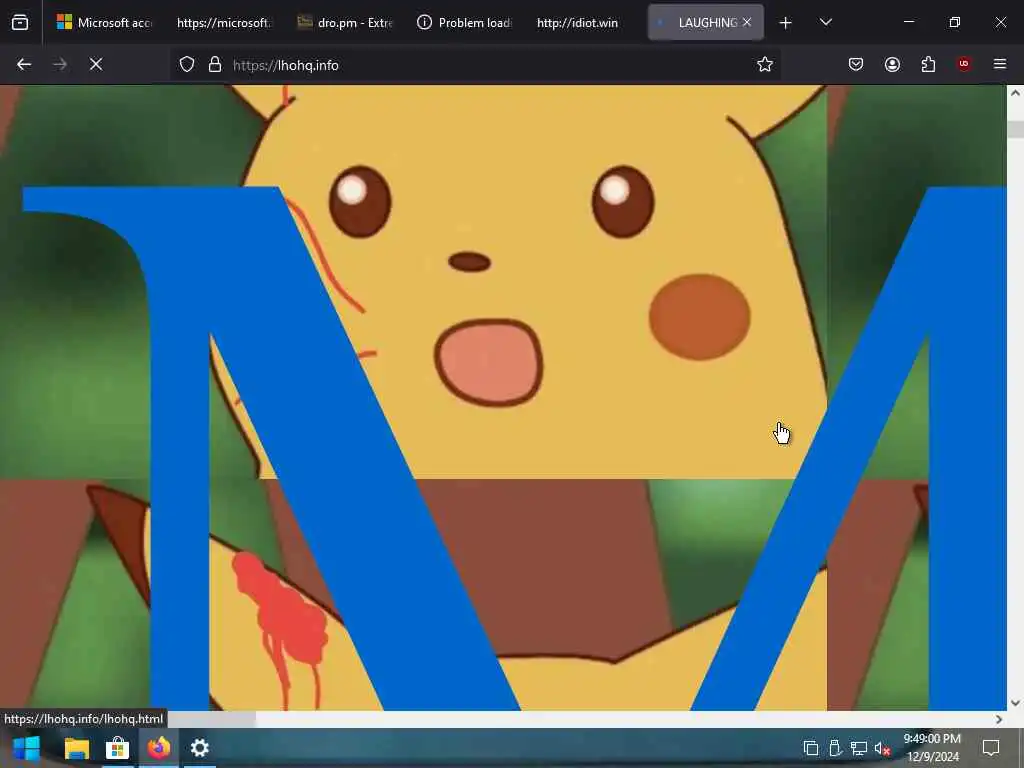Click the overlapping windows tray icon

click(x=810, y=748)
